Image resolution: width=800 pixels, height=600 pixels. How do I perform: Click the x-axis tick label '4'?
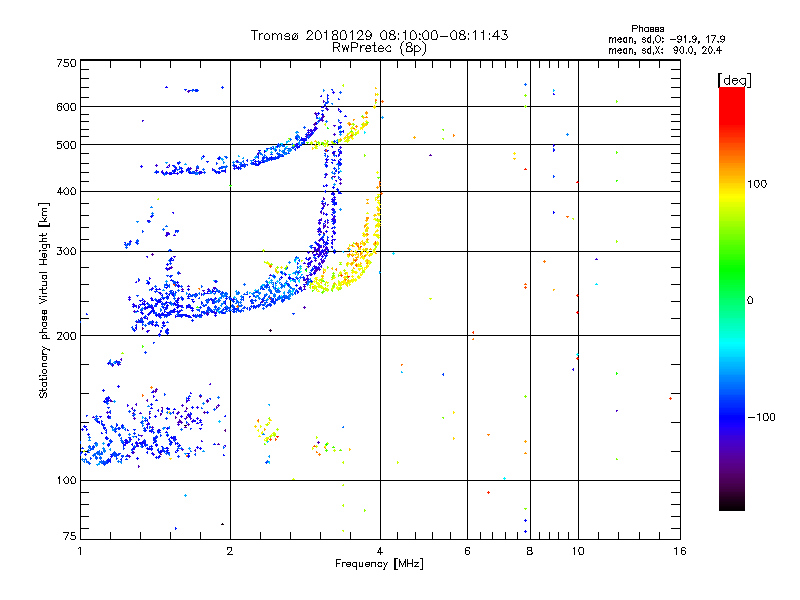pos(380,551)
